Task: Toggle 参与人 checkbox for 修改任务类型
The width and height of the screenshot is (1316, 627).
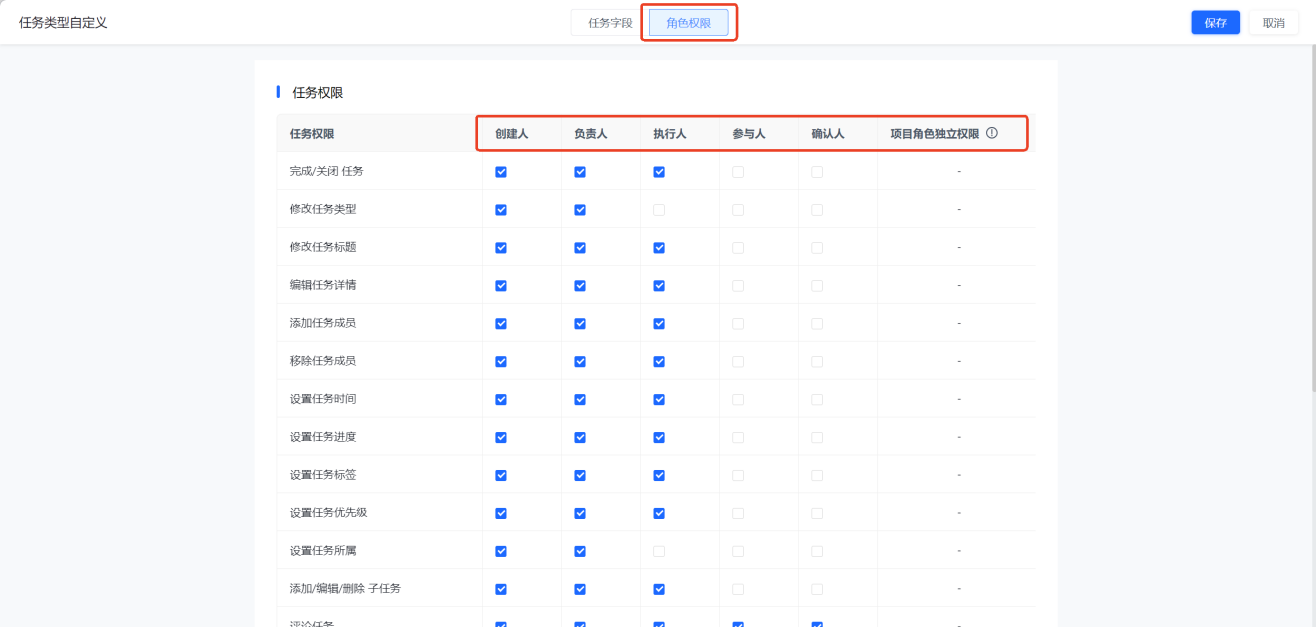Action: 738,210
